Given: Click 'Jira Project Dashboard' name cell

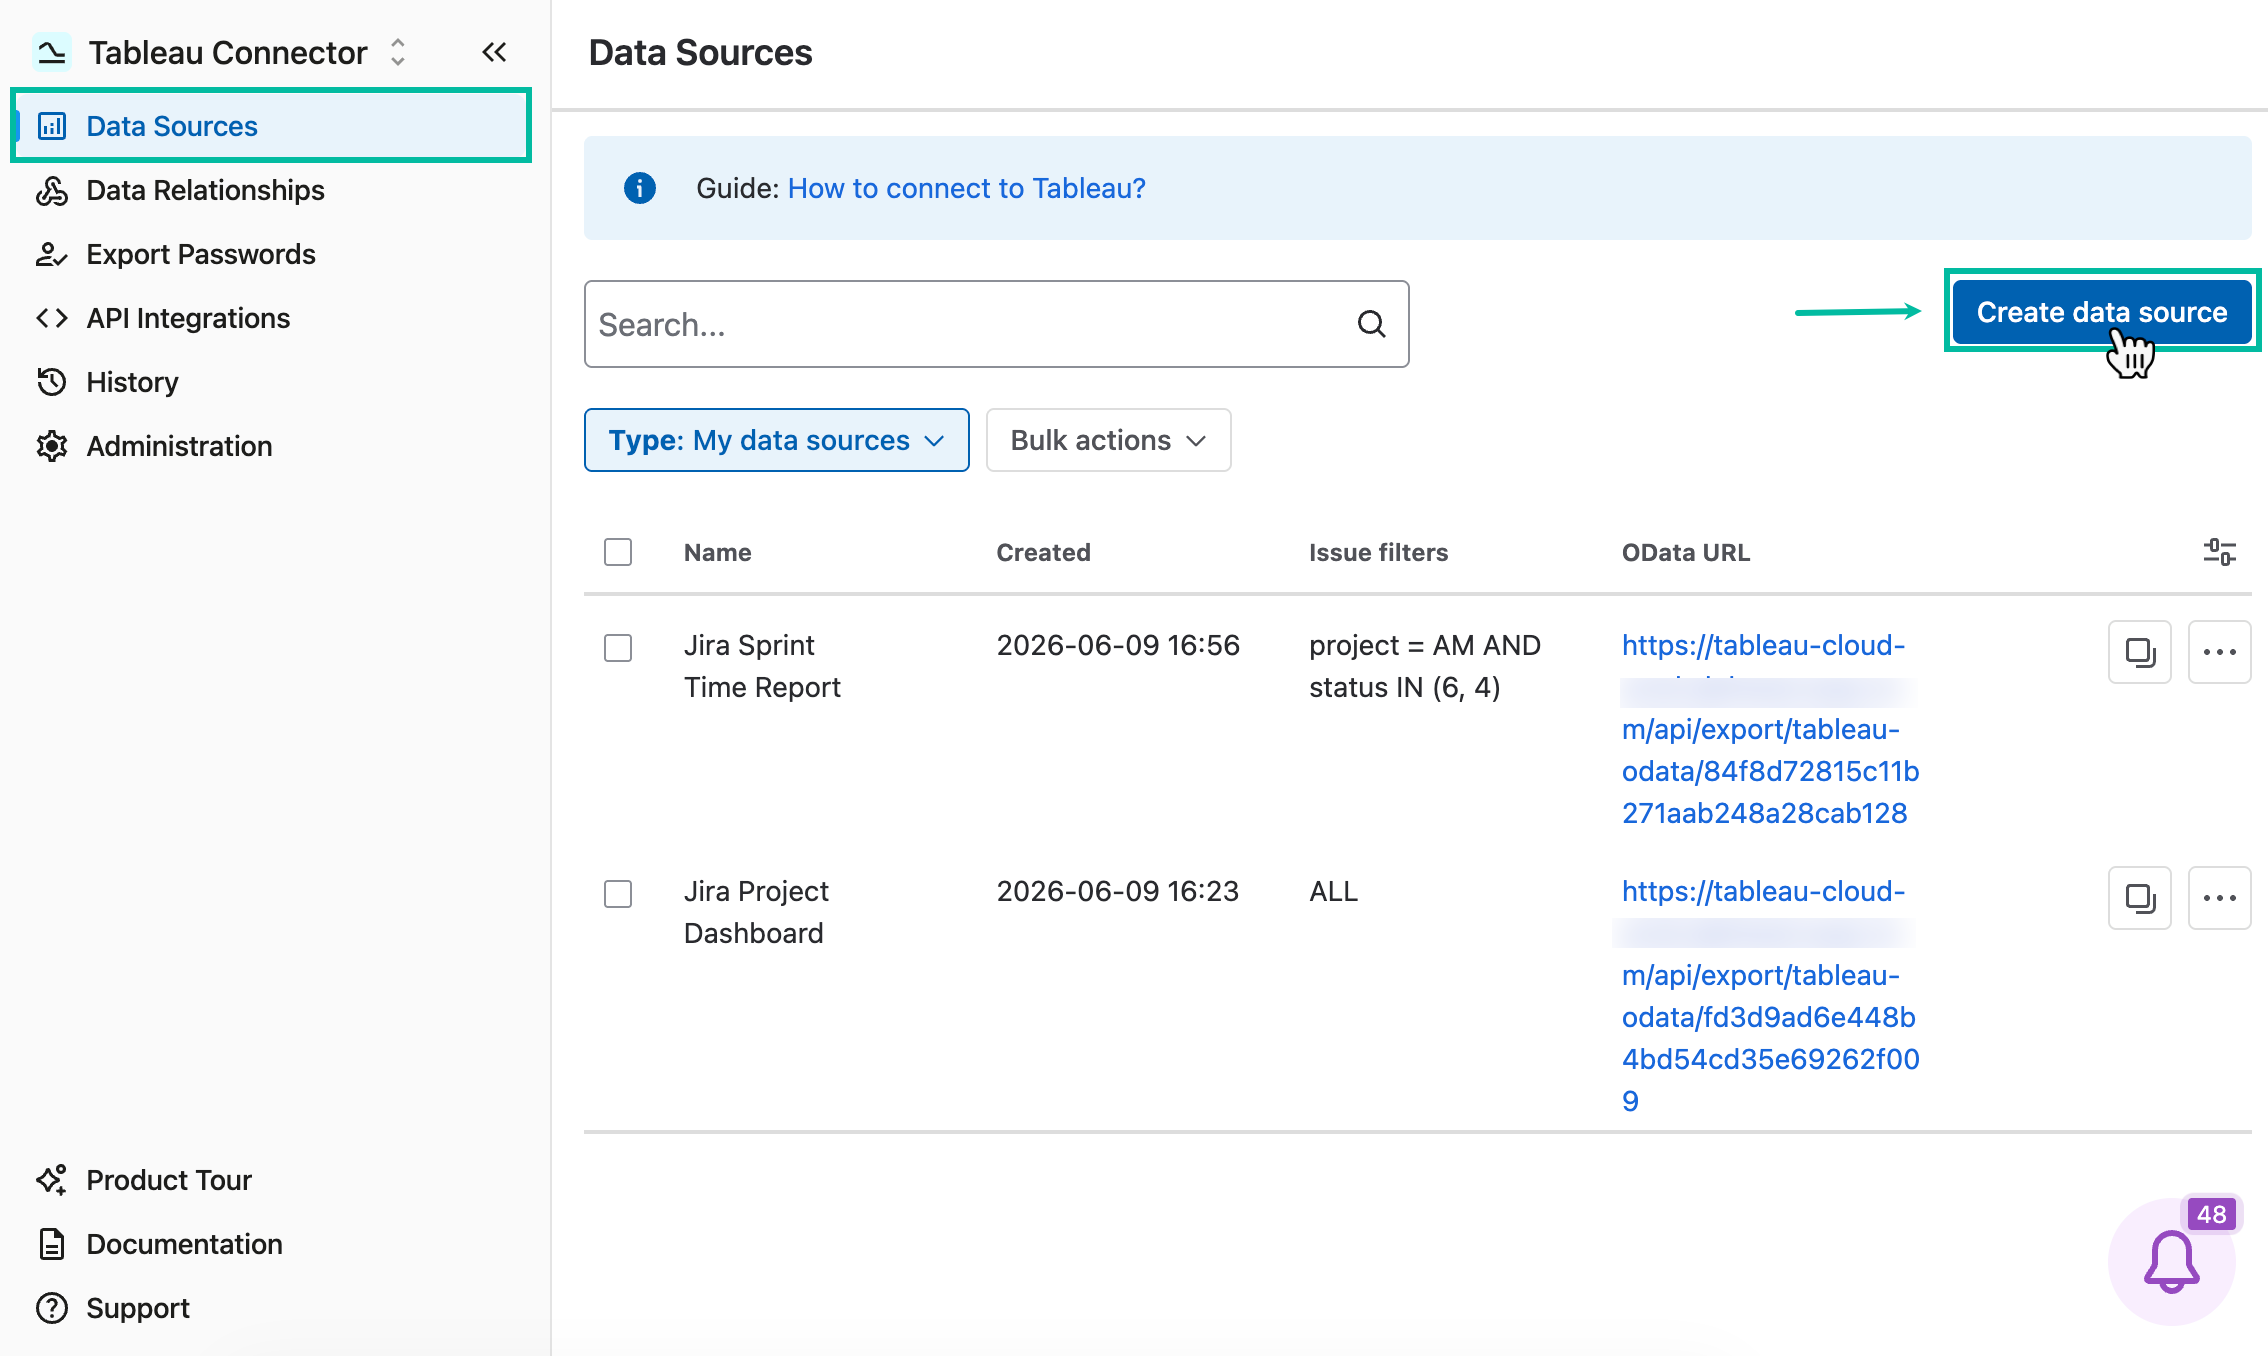Looking at the screenshot, I should pyautogui.click(x=756, y=912).
